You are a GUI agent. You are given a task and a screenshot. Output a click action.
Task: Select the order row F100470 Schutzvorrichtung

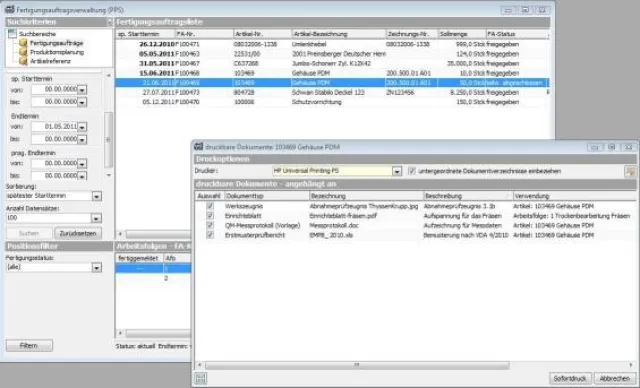332,102
